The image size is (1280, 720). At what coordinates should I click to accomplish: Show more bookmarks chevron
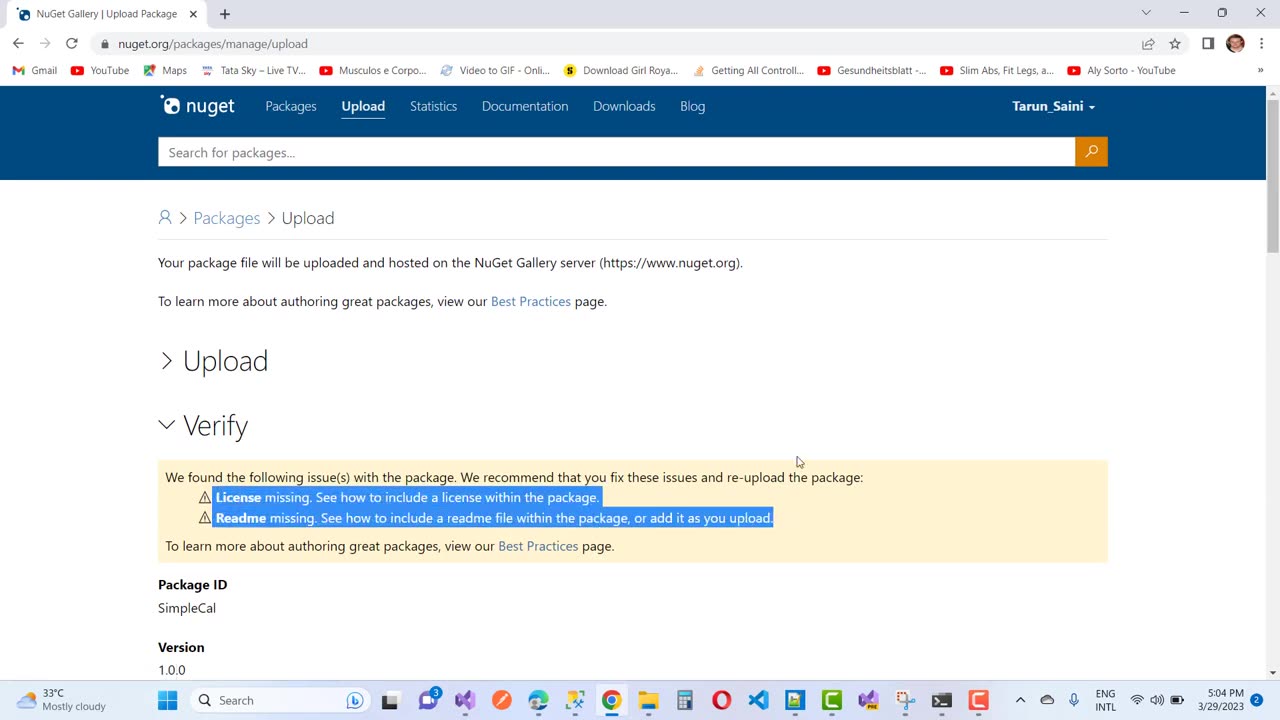[1260, 71]
